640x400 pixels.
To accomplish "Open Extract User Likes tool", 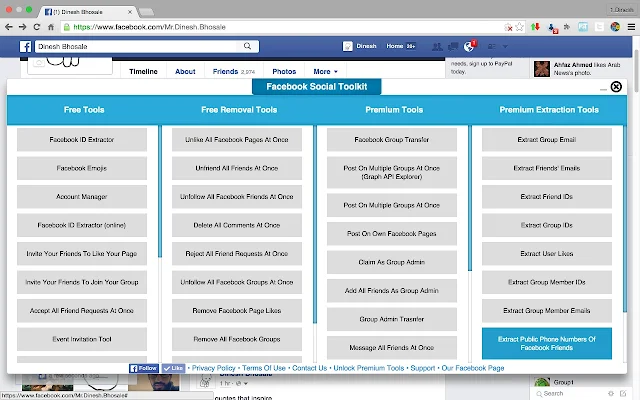I will pyautogui.click(x=547, y=254).
